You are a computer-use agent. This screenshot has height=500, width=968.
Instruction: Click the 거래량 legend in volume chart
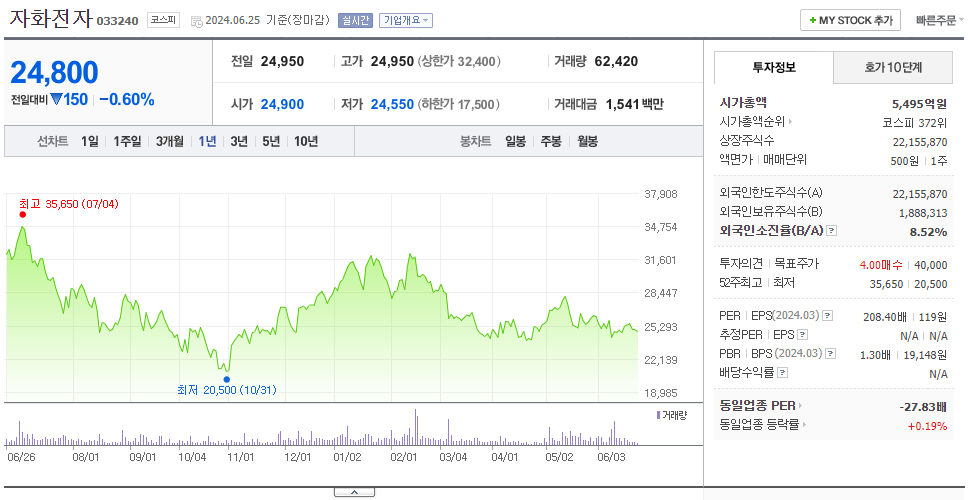671,415
